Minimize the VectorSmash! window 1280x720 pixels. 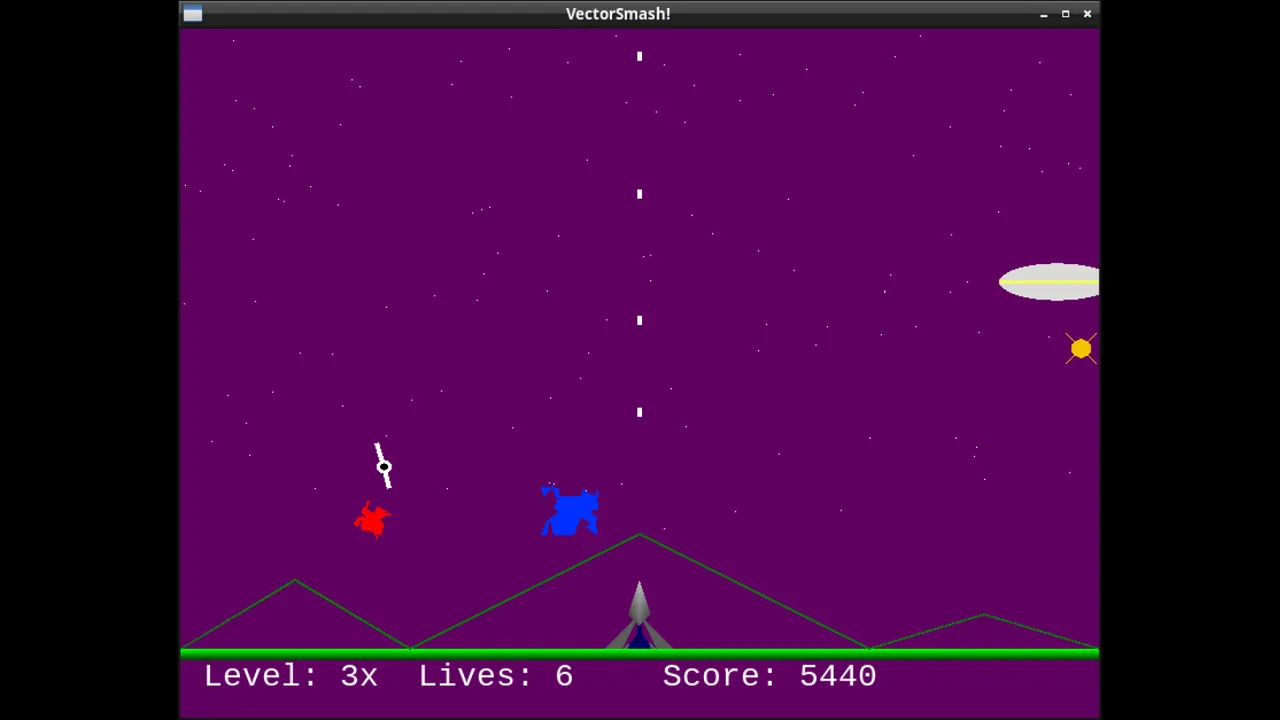tap(1043, 14)
